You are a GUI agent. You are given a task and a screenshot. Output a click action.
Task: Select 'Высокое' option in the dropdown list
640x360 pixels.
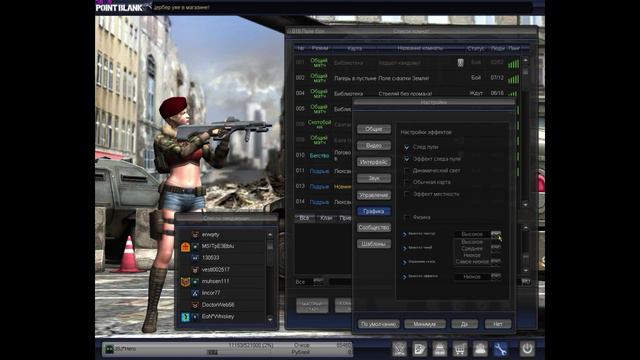472,242
